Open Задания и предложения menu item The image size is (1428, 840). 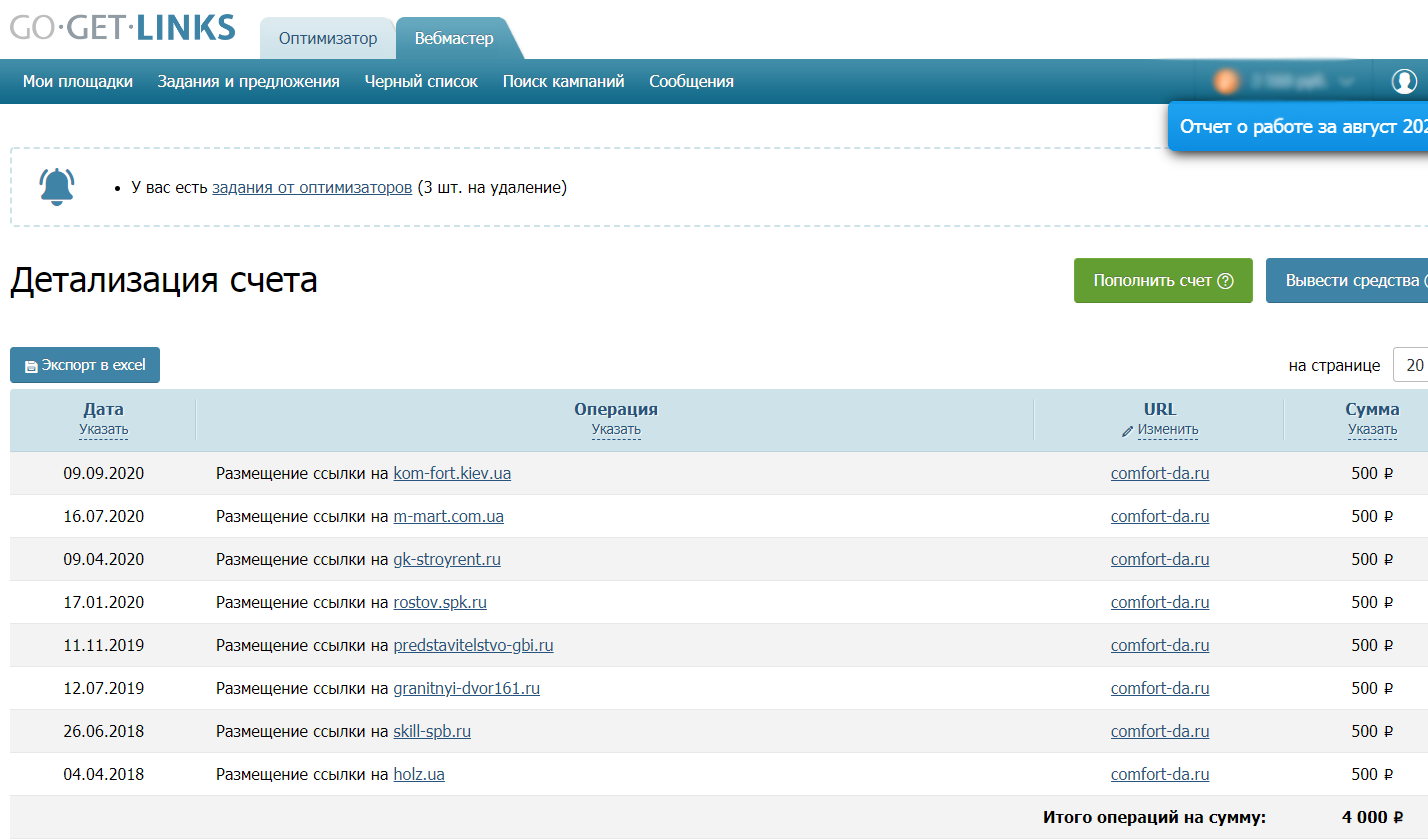click(x=248, y=82)
